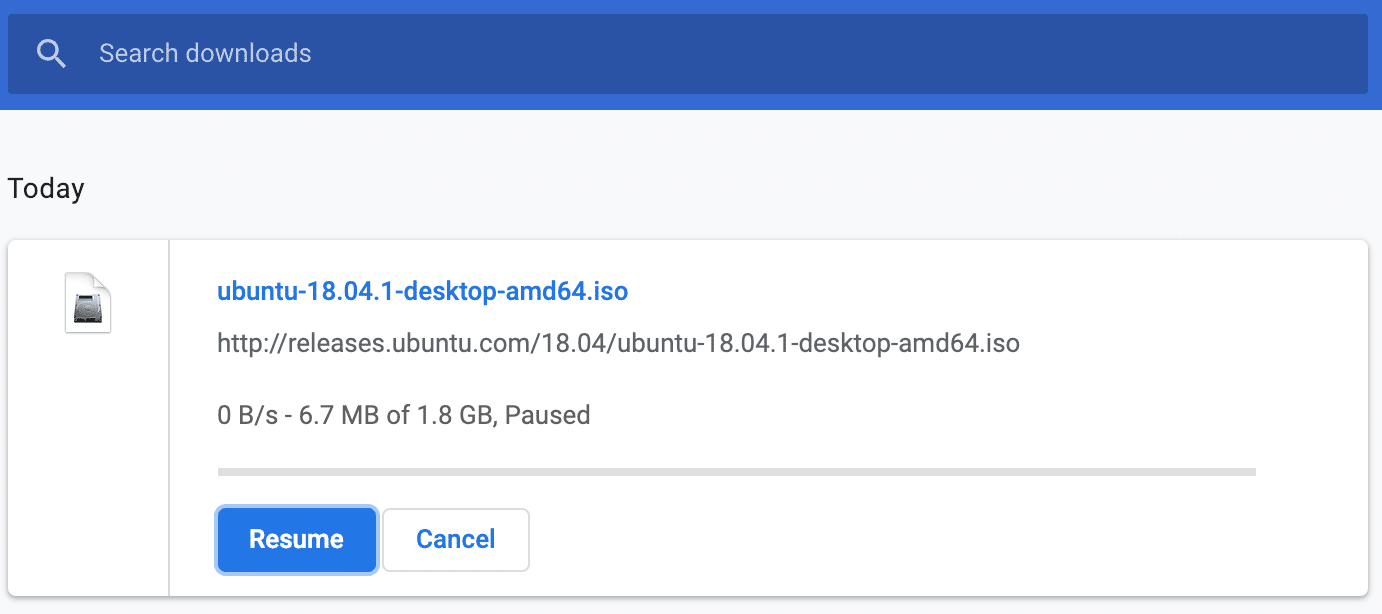Click the paused download status text

403,414
